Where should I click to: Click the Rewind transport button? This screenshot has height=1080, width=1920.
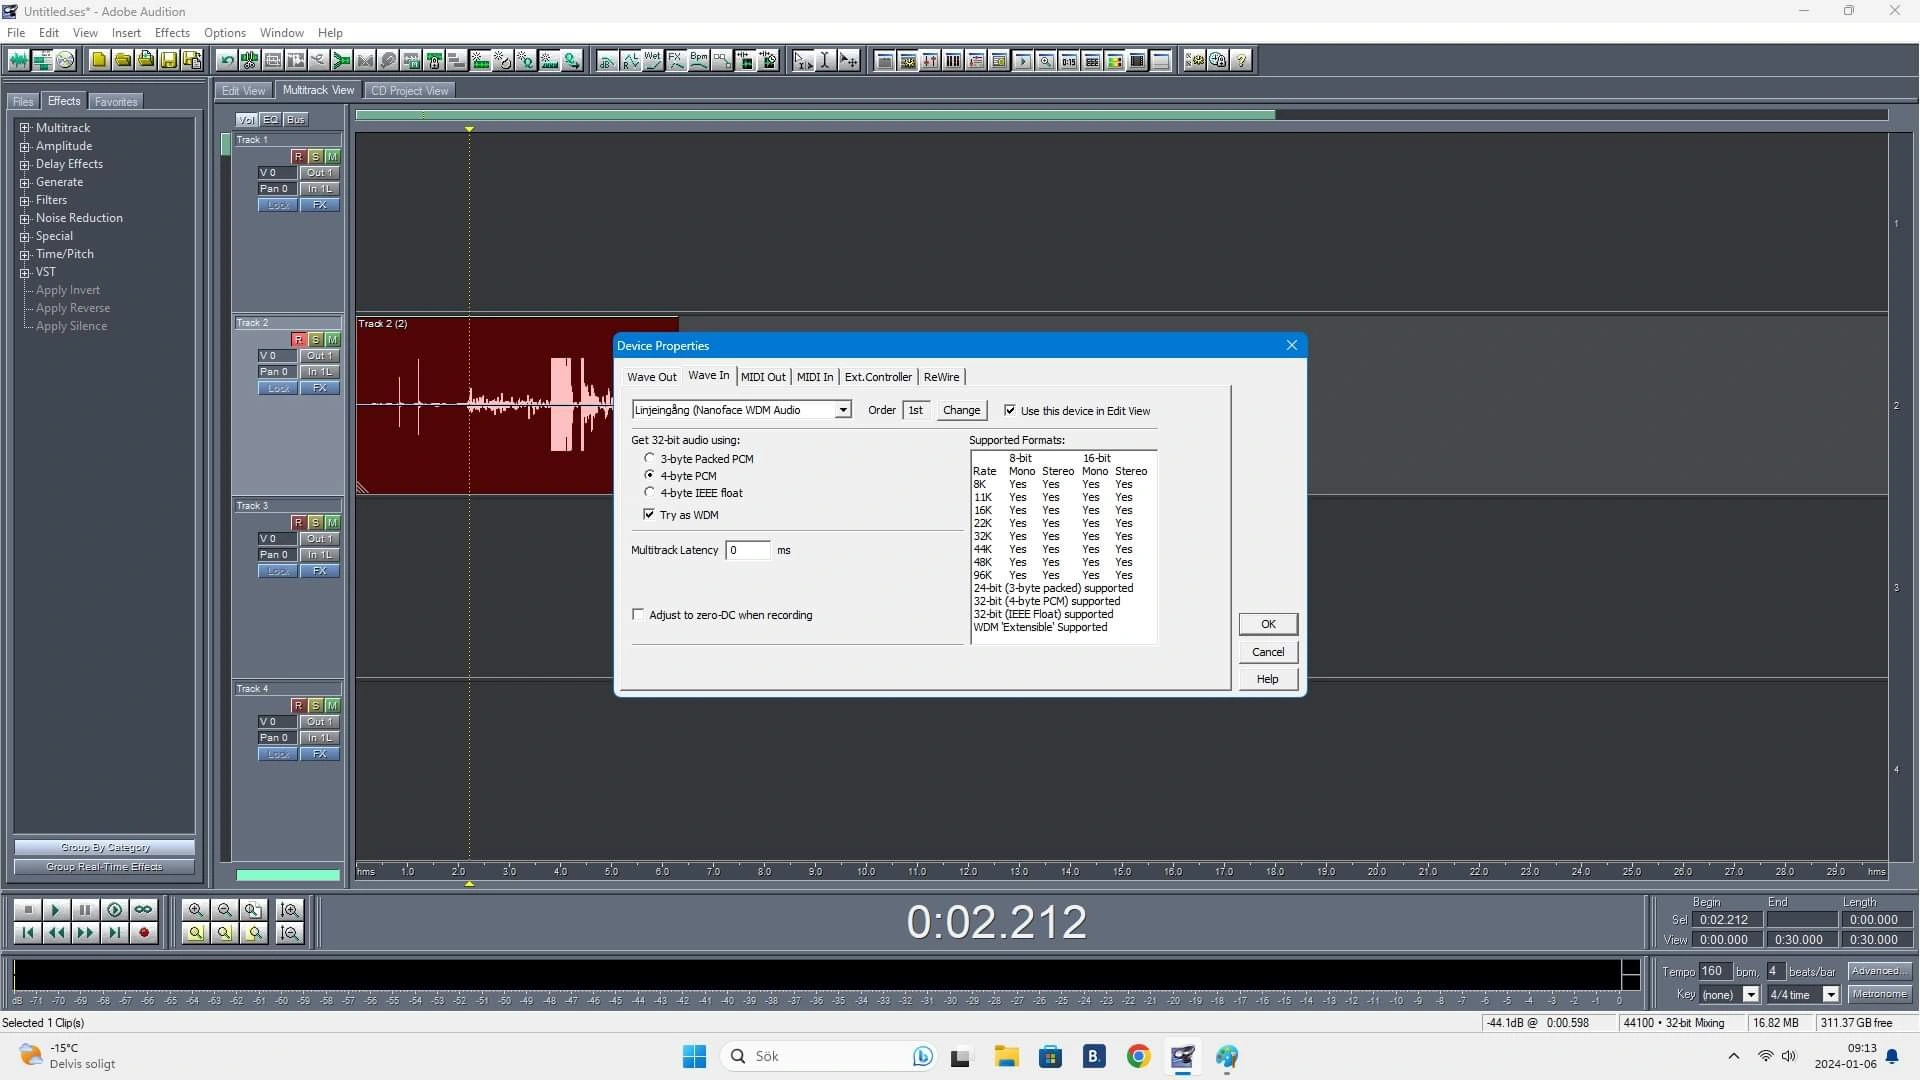pos(56,933)
